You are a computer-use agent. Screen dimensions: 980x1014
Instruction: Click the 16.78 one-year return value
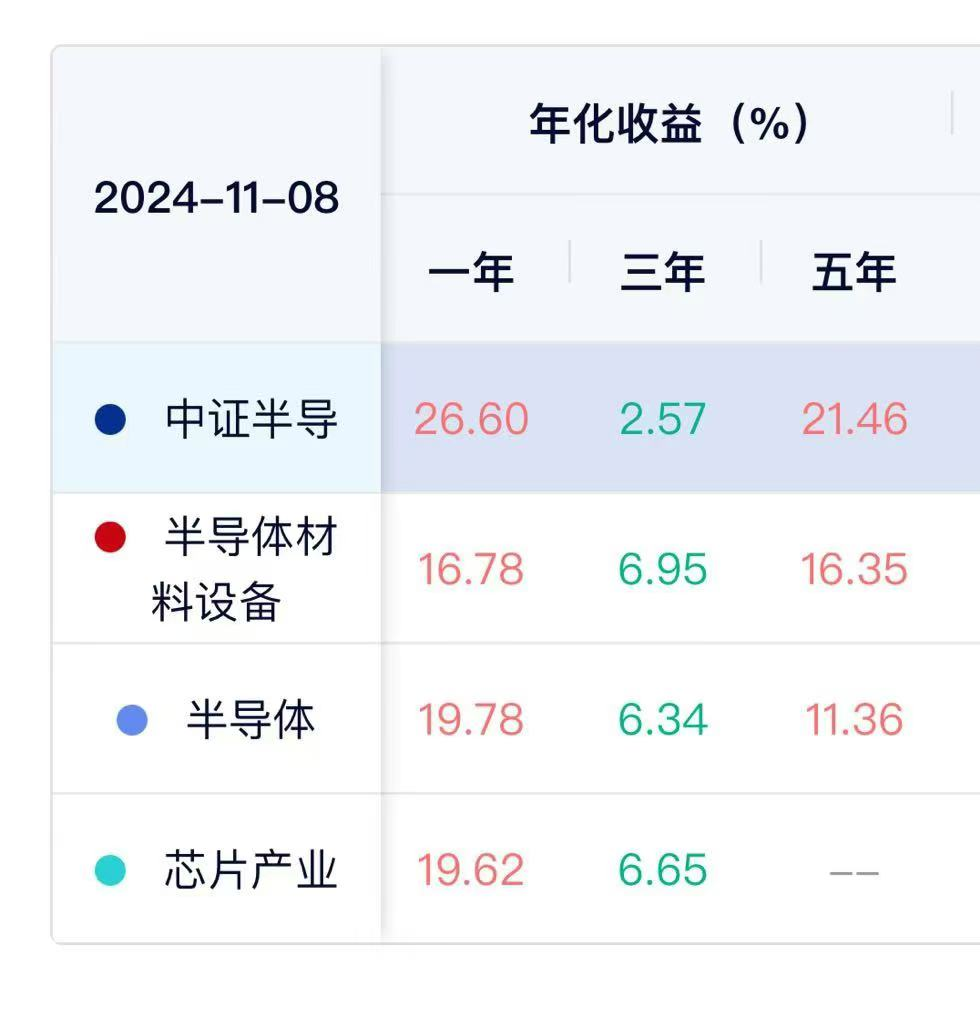(471, 570)
